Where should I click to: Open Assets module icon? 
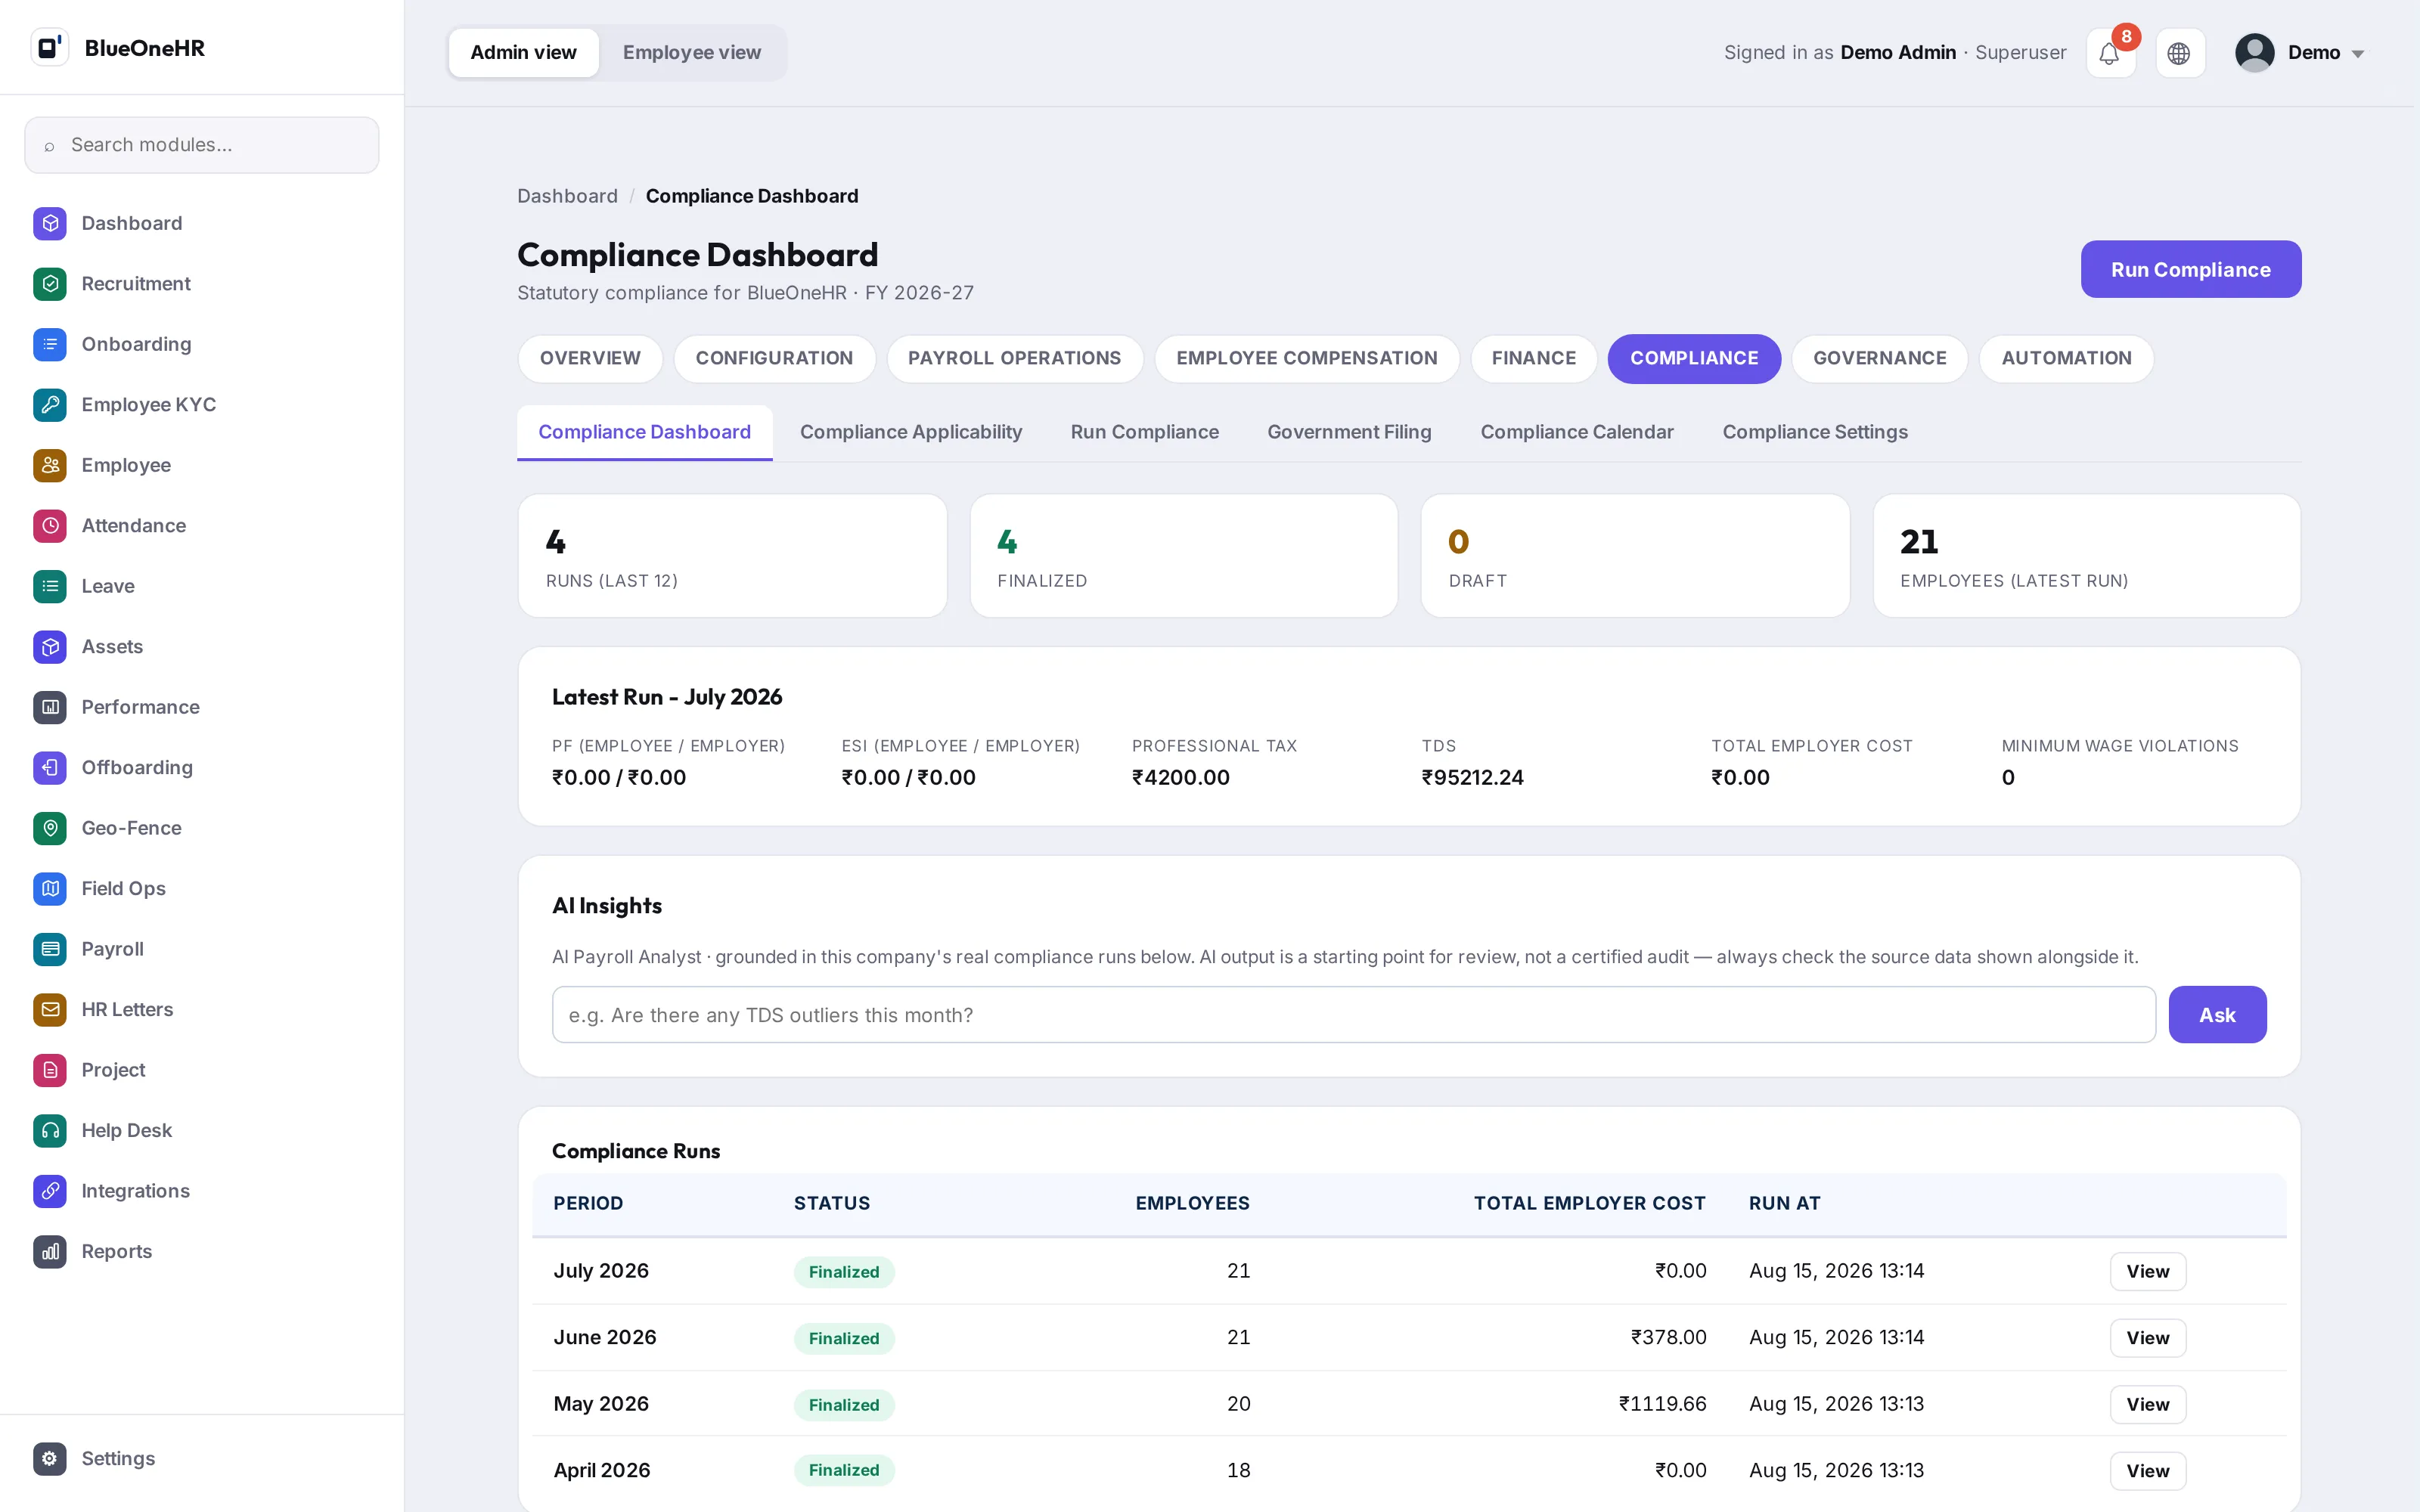50,647
